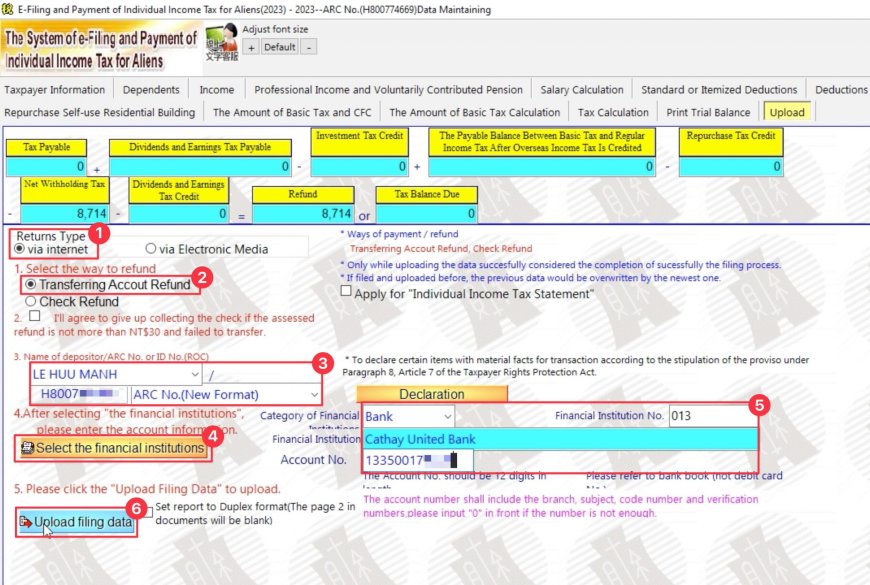Click the ARC number field starting H8007
Image resolution: width=870 pixels, height=585 pixels.
pos(80,395)
